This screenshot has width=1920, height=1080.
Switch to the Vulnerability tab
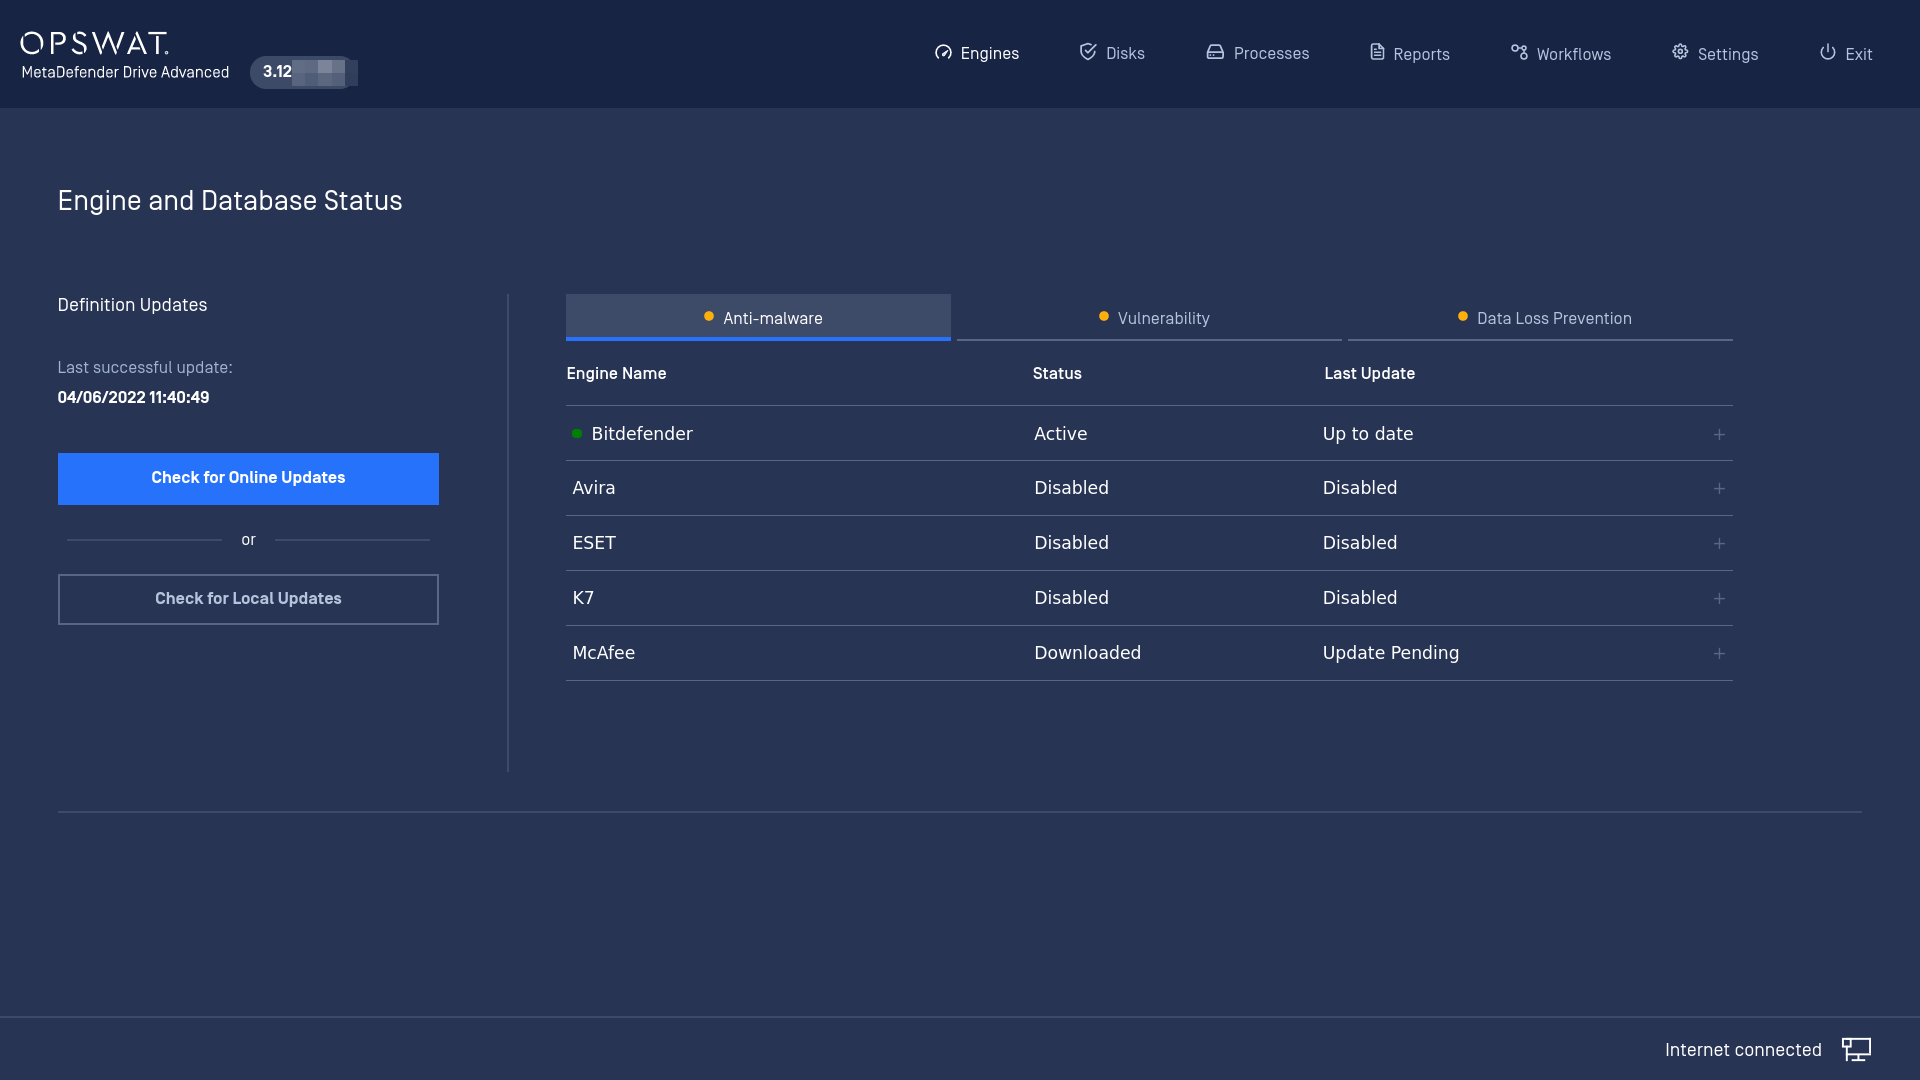coord(1149,317)
